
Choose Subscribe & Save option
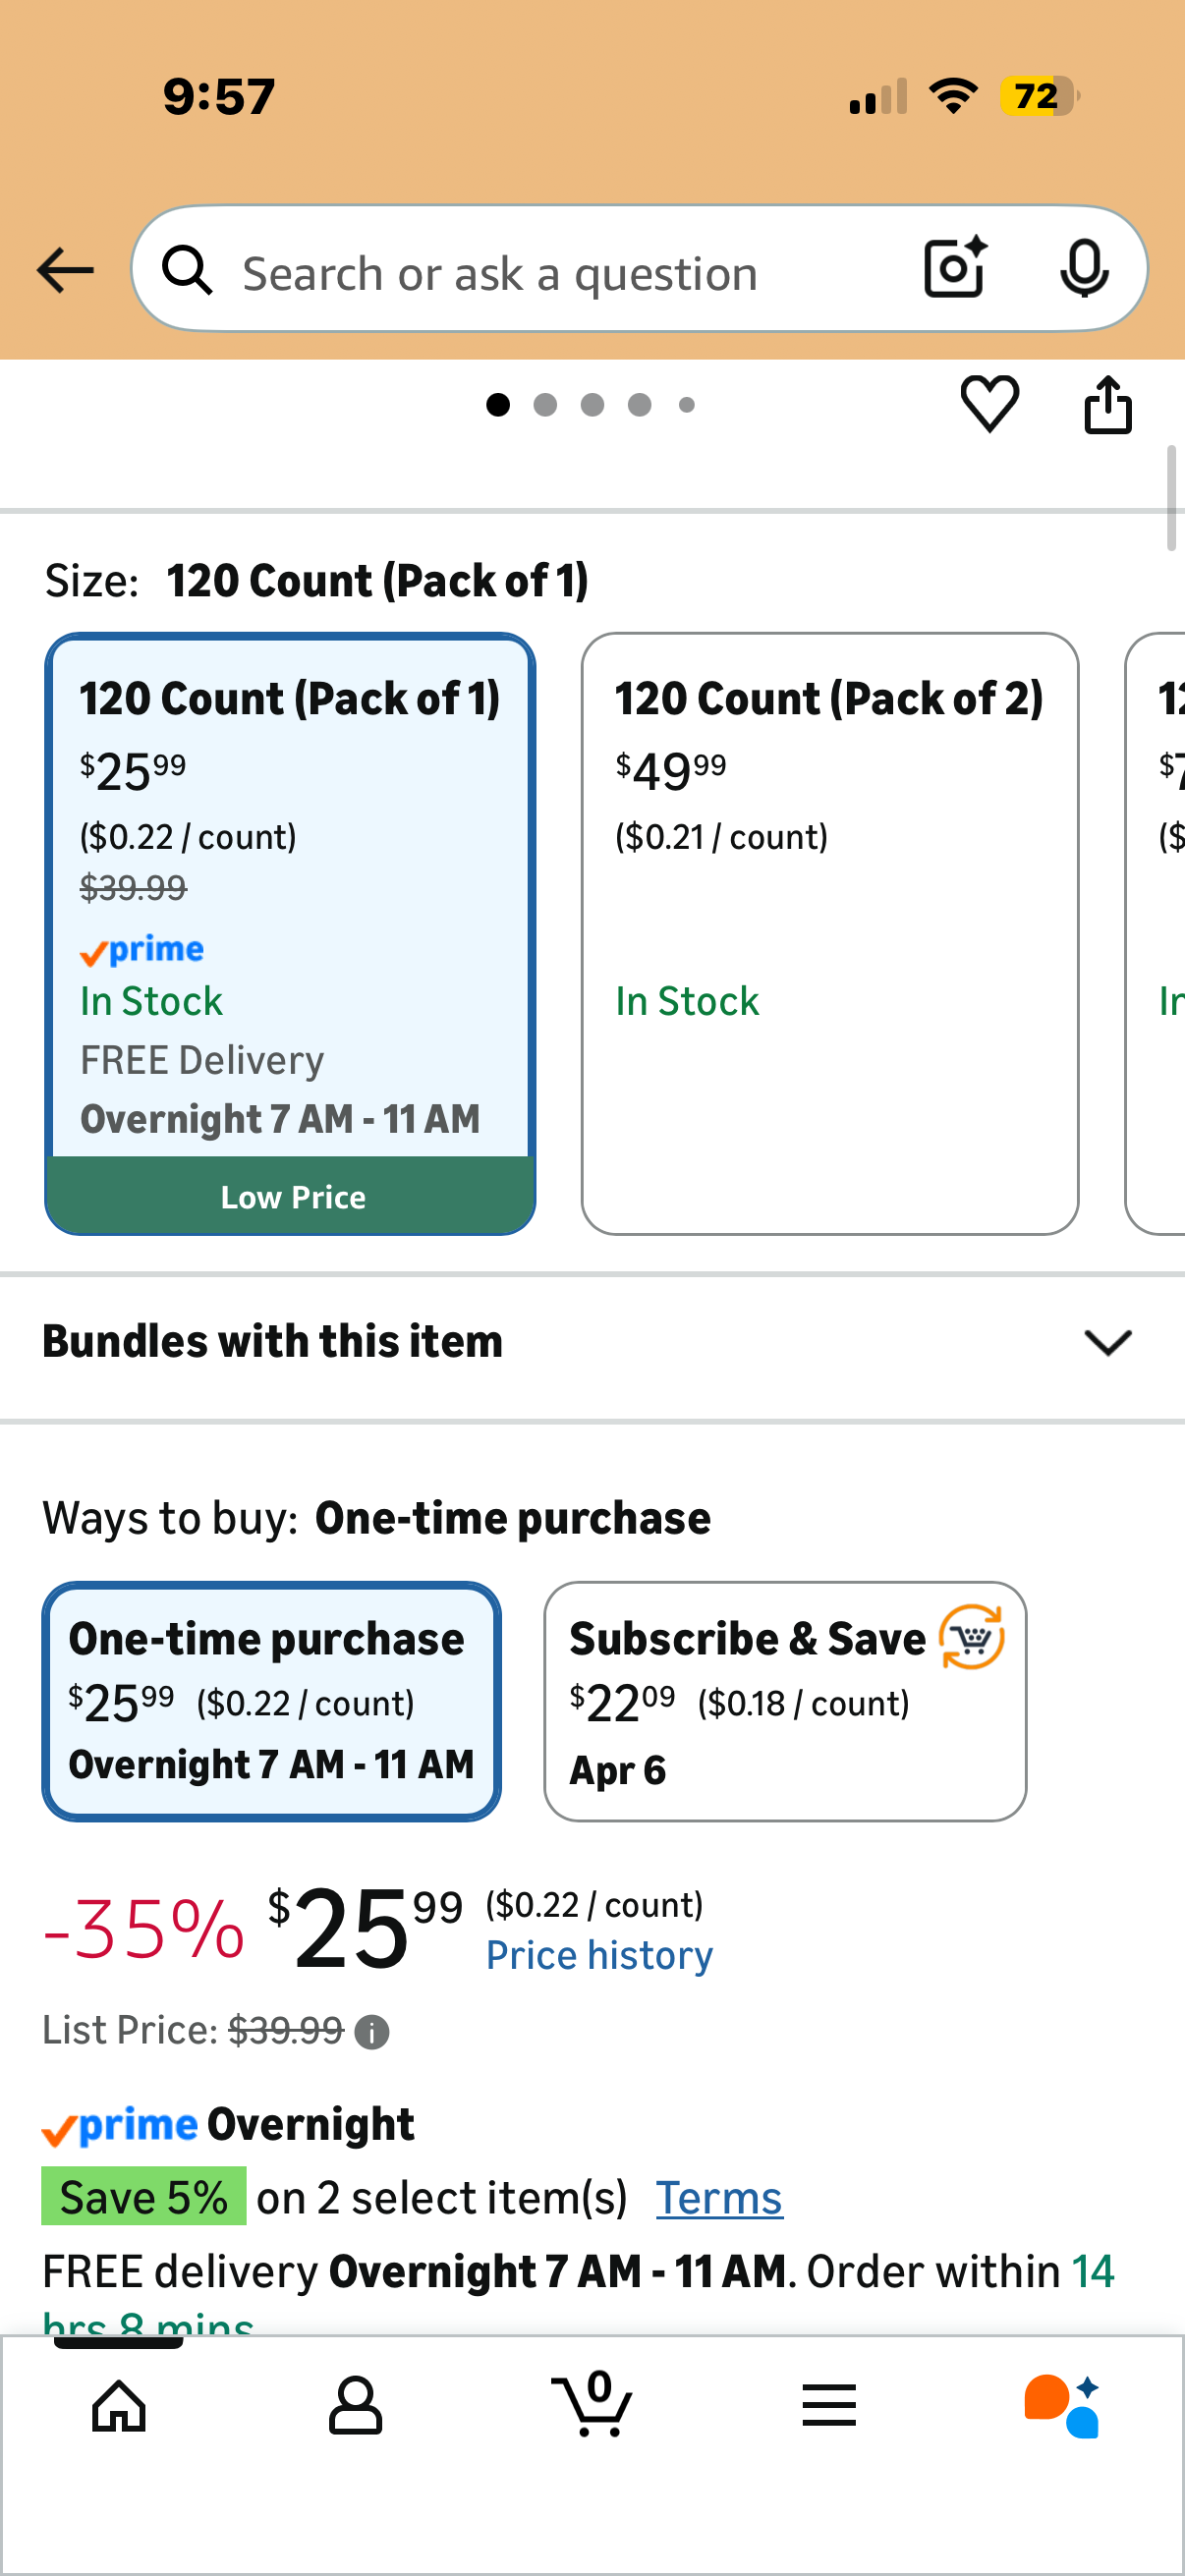pos(785,1701)
